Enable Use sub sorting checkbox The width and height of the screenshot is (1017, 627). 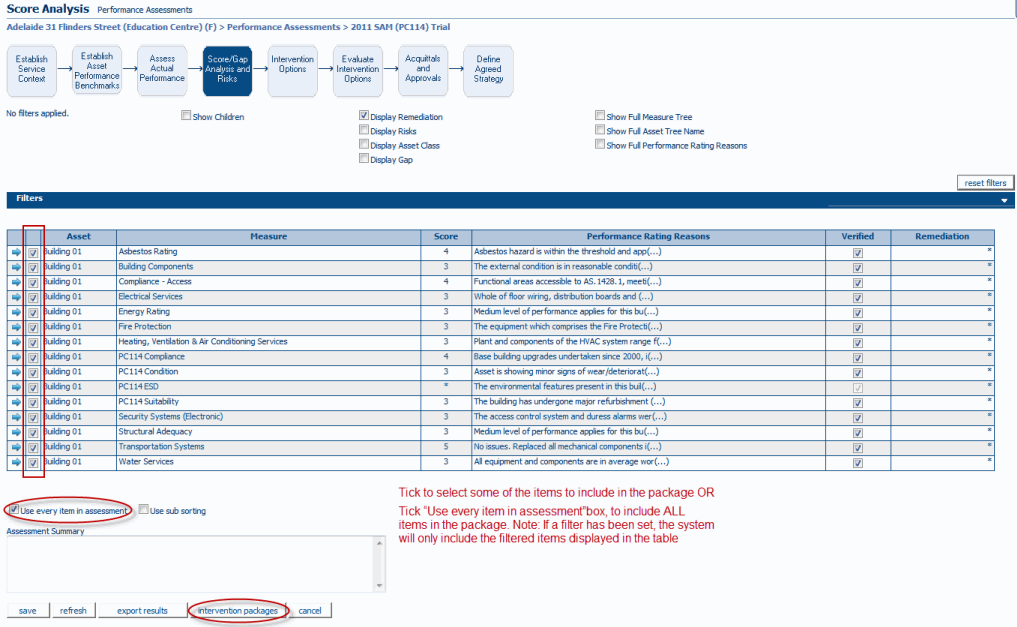pyautogui.click(x=143, y=510)
